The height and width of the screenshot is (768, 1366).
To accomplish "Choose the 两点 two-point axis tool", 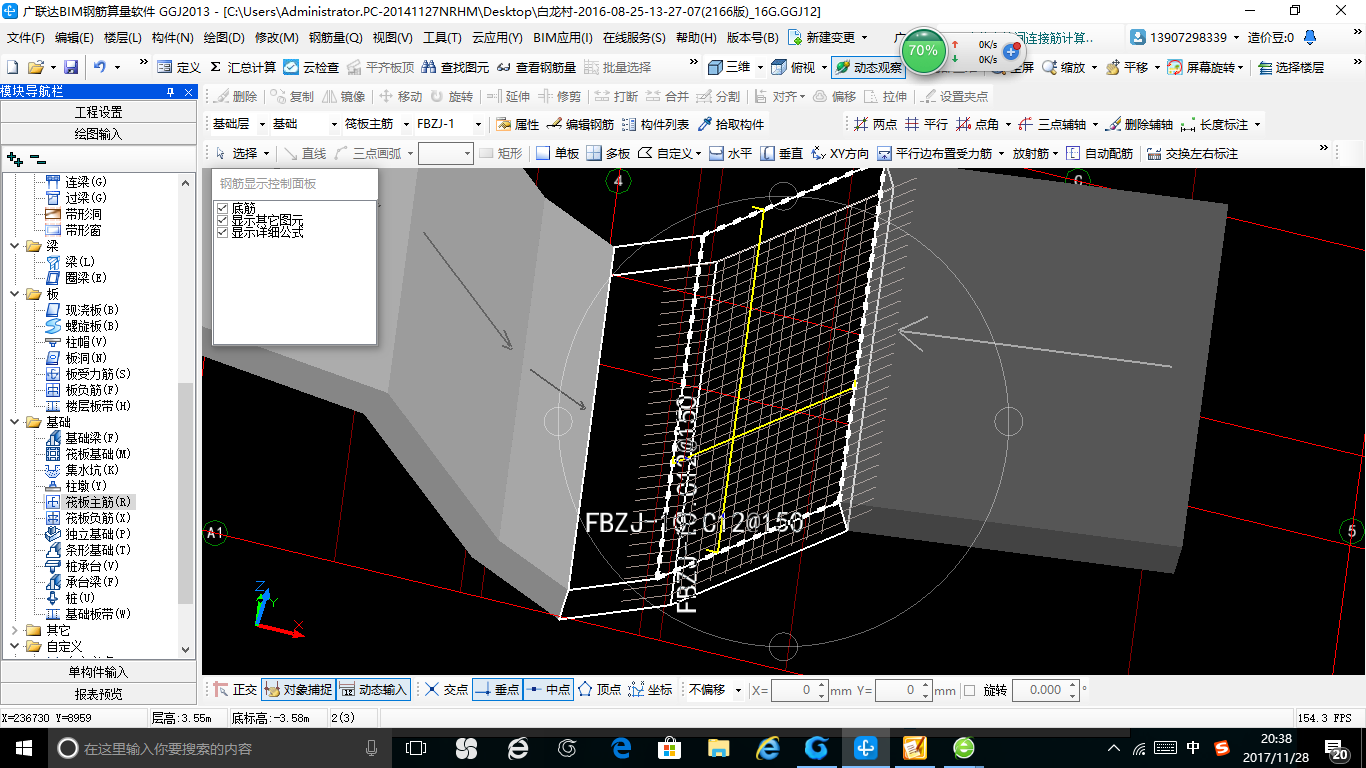I will click(875, 124).
